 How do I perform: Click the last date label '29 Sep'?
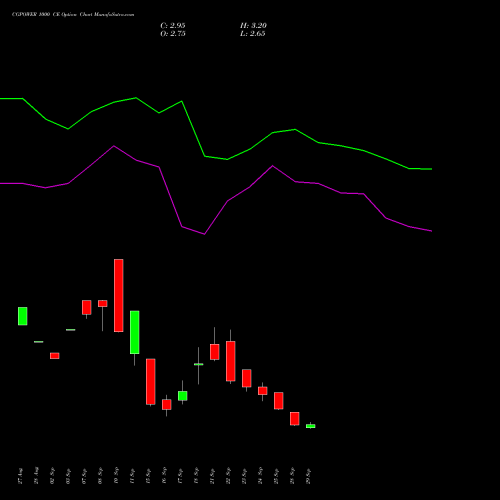pyautogui.click(x=308, y=476)
